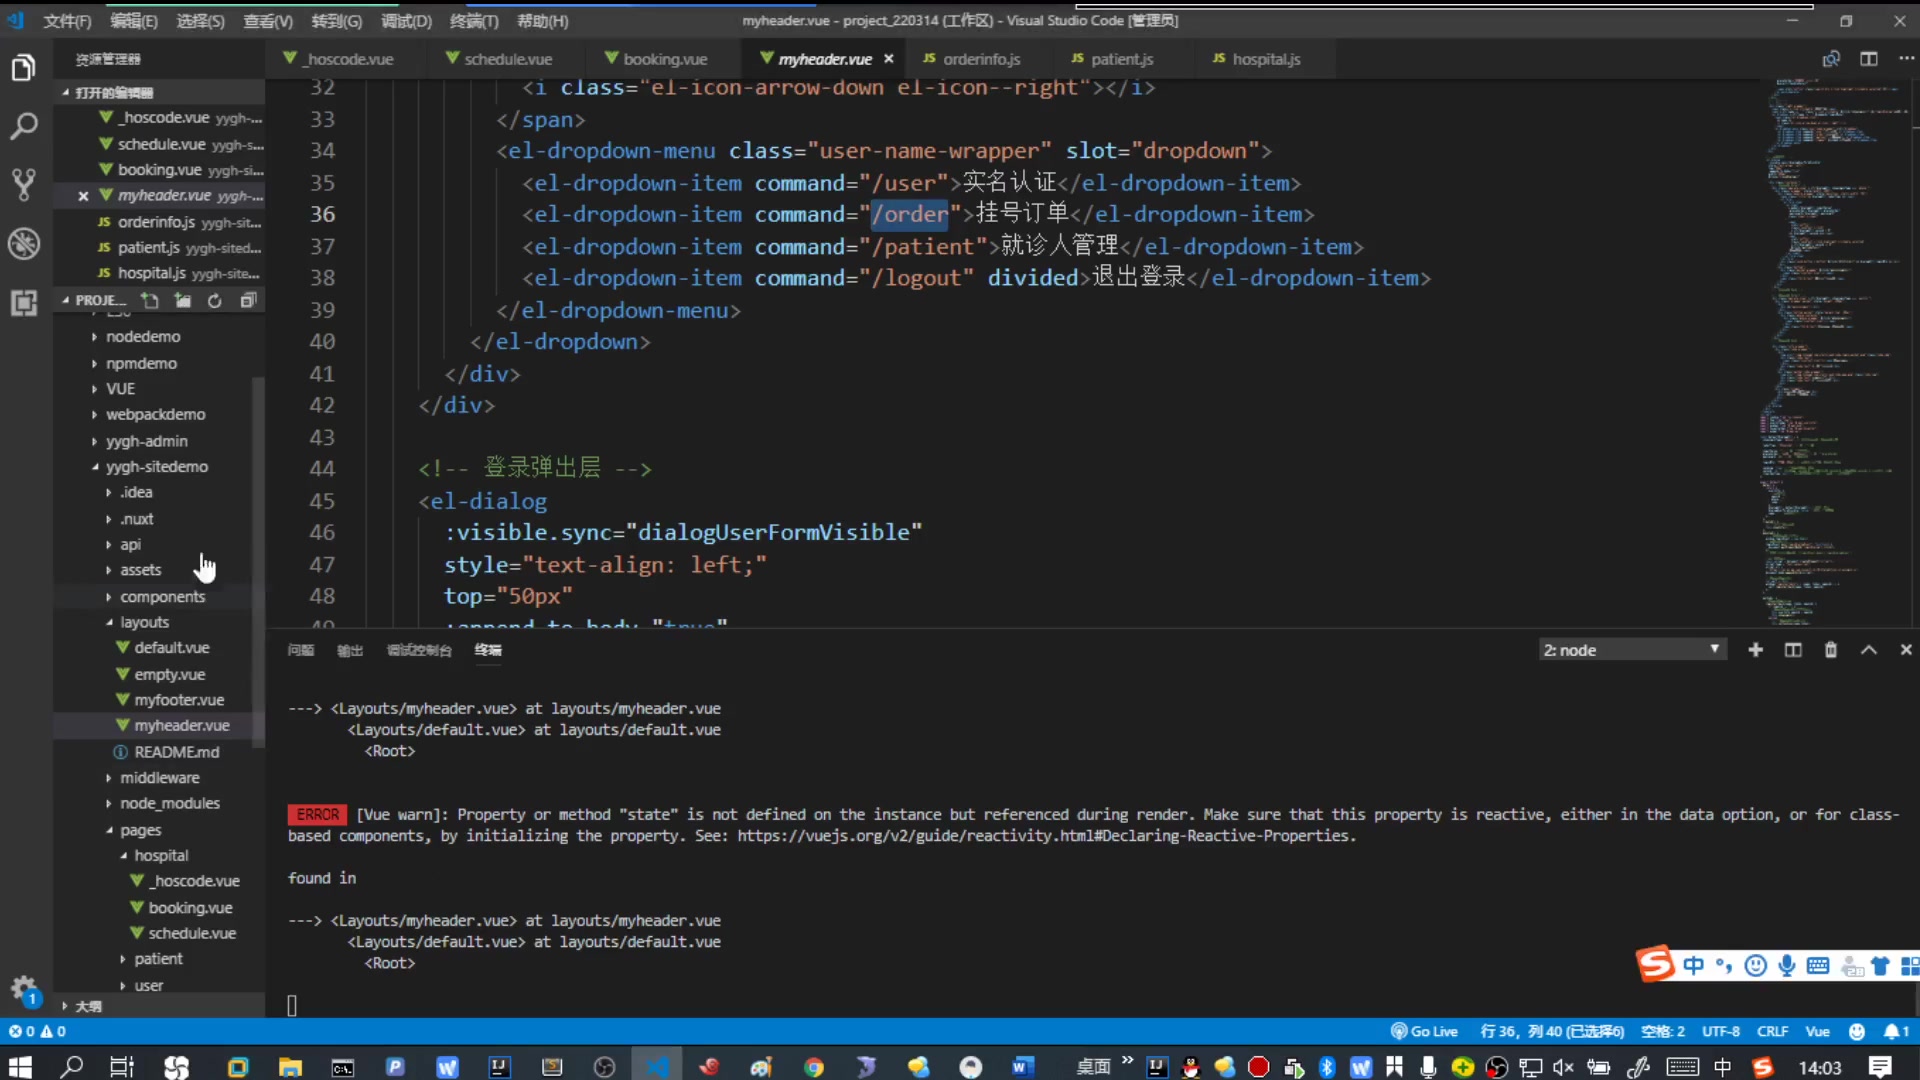Open myfooter.vue in the explorer tree

pos(179,700)
